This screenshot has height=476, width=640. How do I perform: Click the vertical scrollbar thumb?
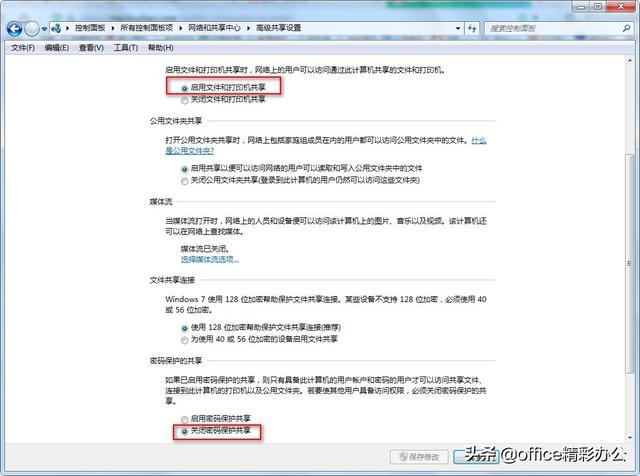pos(629,263)
